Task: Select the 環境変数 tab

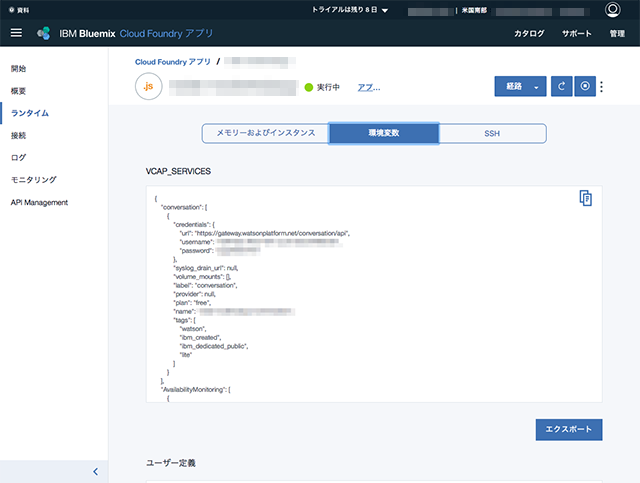Action: 384,133
